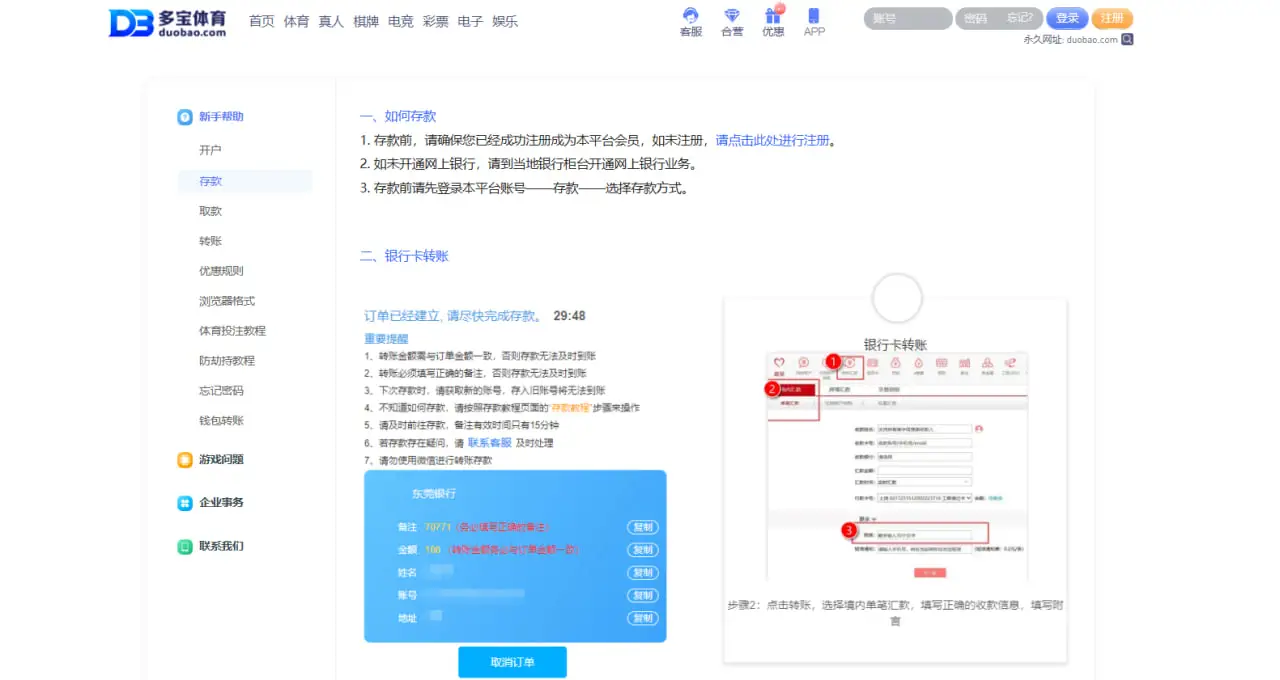Click the 游戏问题 orange sidebar icon
Viewport: 1280px width, 680px height.
coord(185,460)
